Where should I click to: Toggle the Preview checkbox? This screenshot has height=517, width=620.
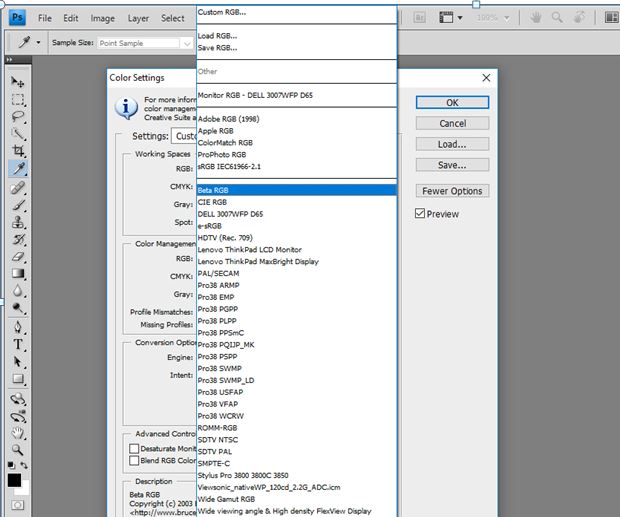click(x=420, y=213)
